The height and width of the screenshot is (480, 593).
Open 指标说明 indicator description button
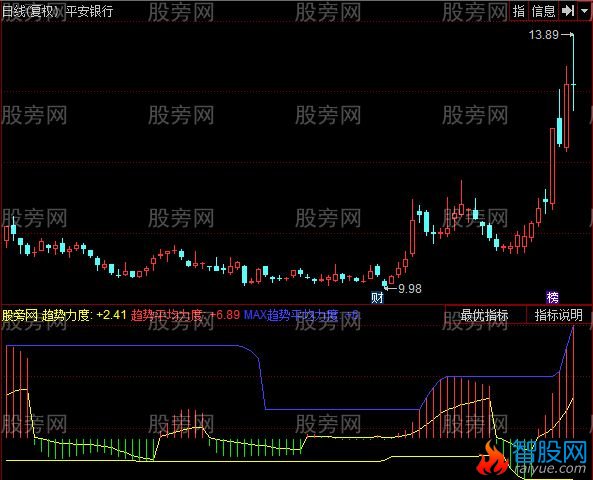point(559,315)
